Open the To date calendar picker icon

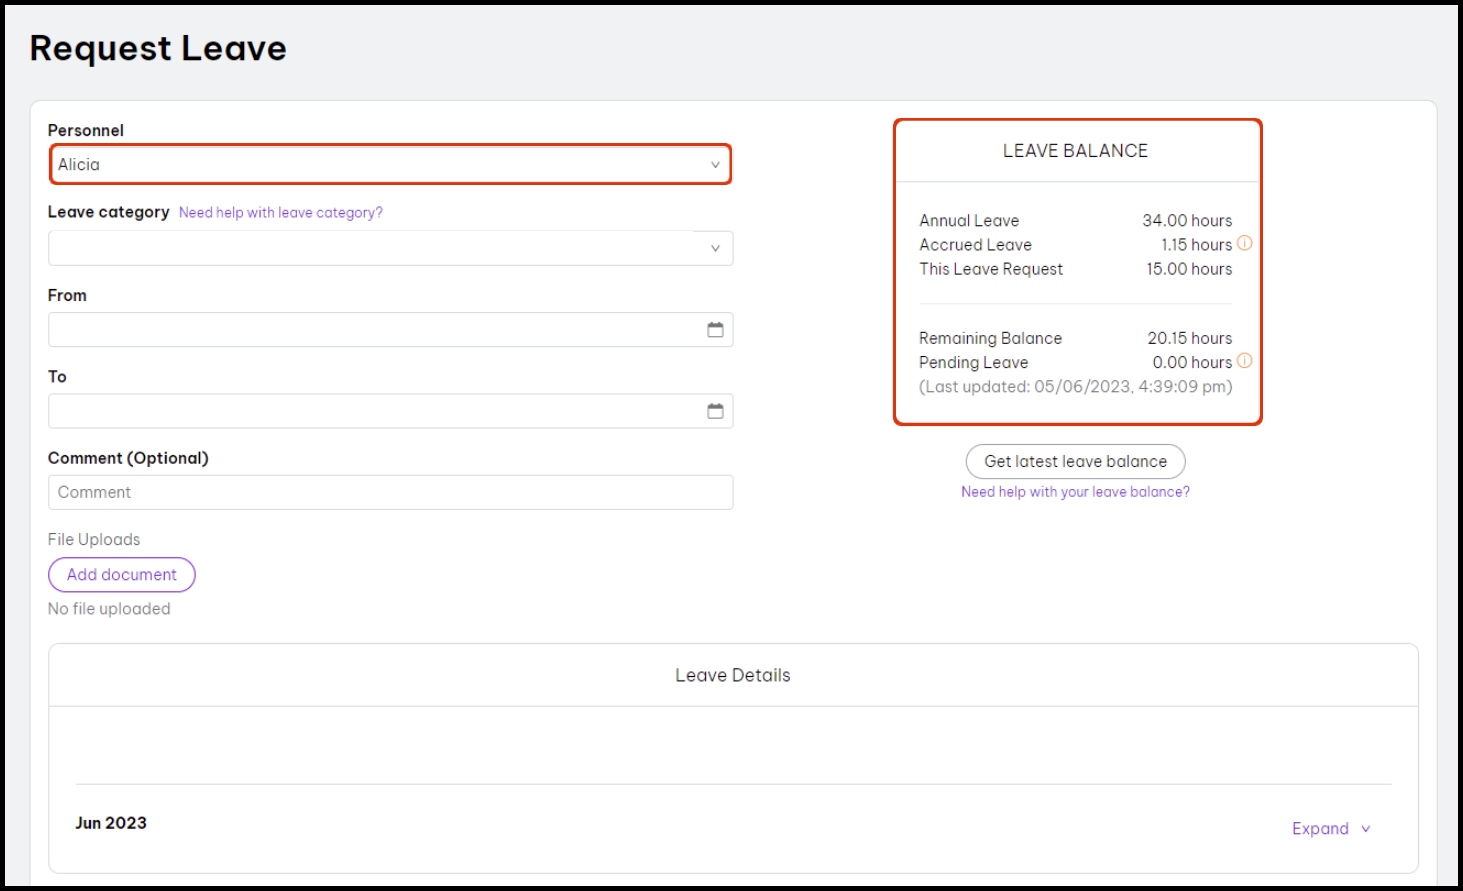[715, 411]
